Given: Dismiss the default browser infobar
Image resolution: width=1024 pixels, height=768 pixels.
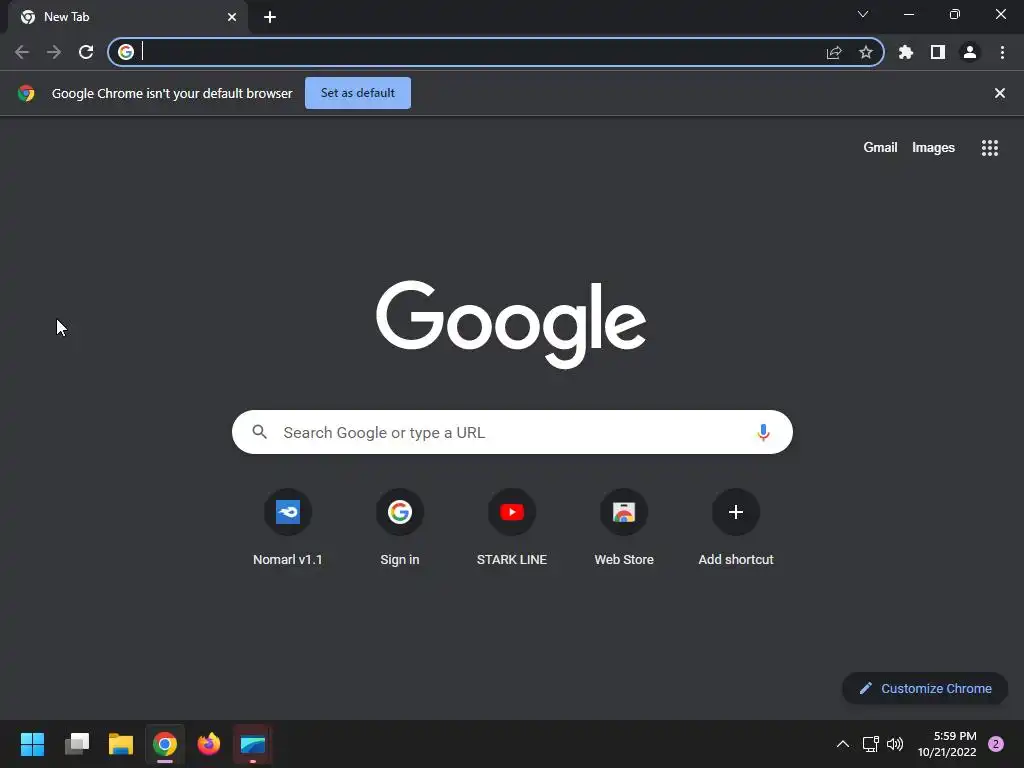Looking at the screenshot, I should (x=1000, y=93).
